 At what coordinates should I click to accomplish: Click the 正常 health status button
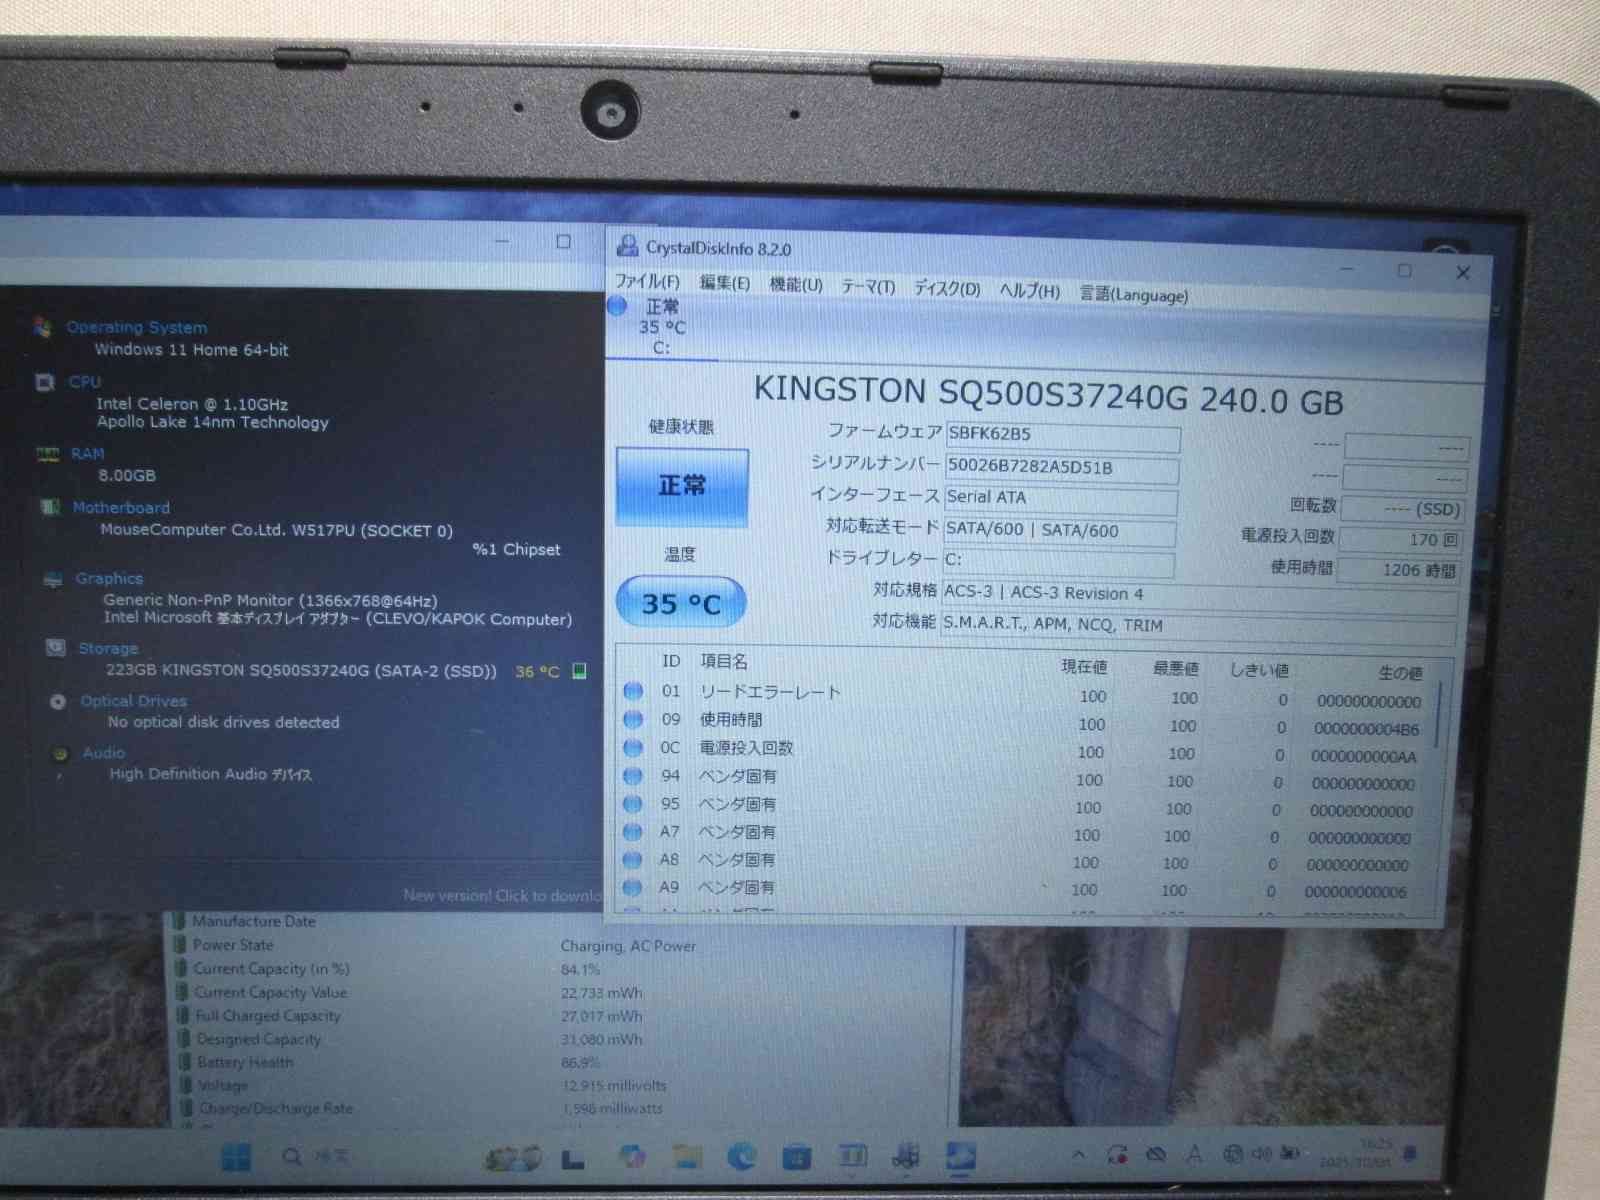click(682, 486)
